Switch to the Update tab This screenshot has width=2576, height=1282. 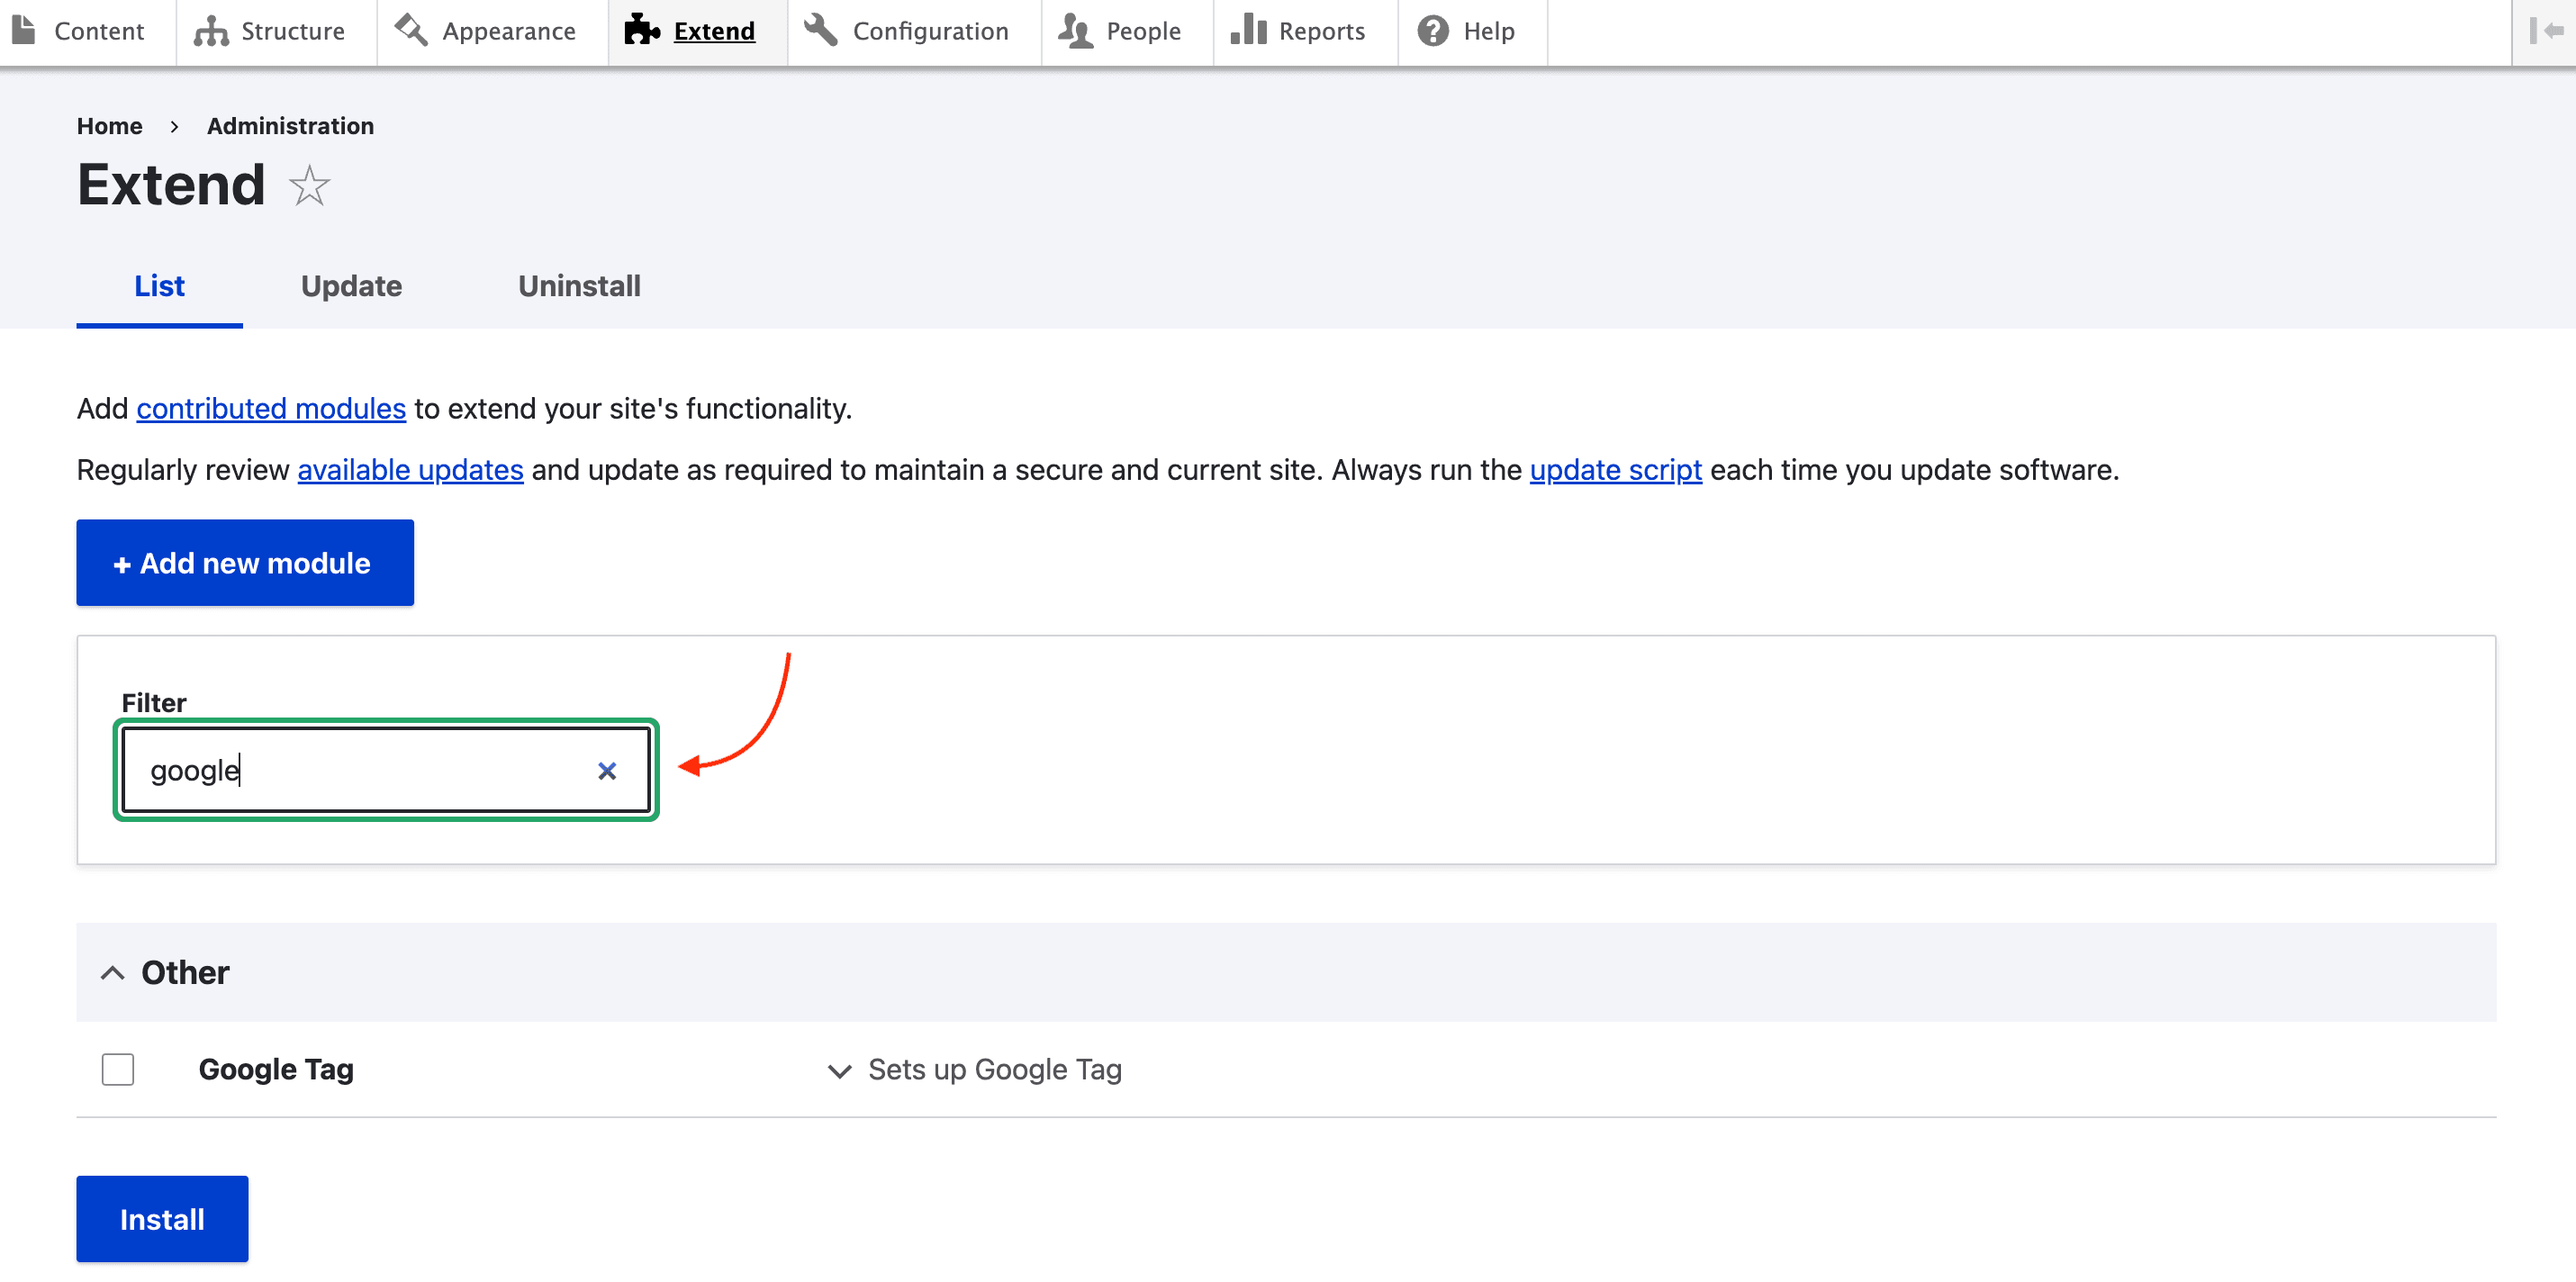351,286
